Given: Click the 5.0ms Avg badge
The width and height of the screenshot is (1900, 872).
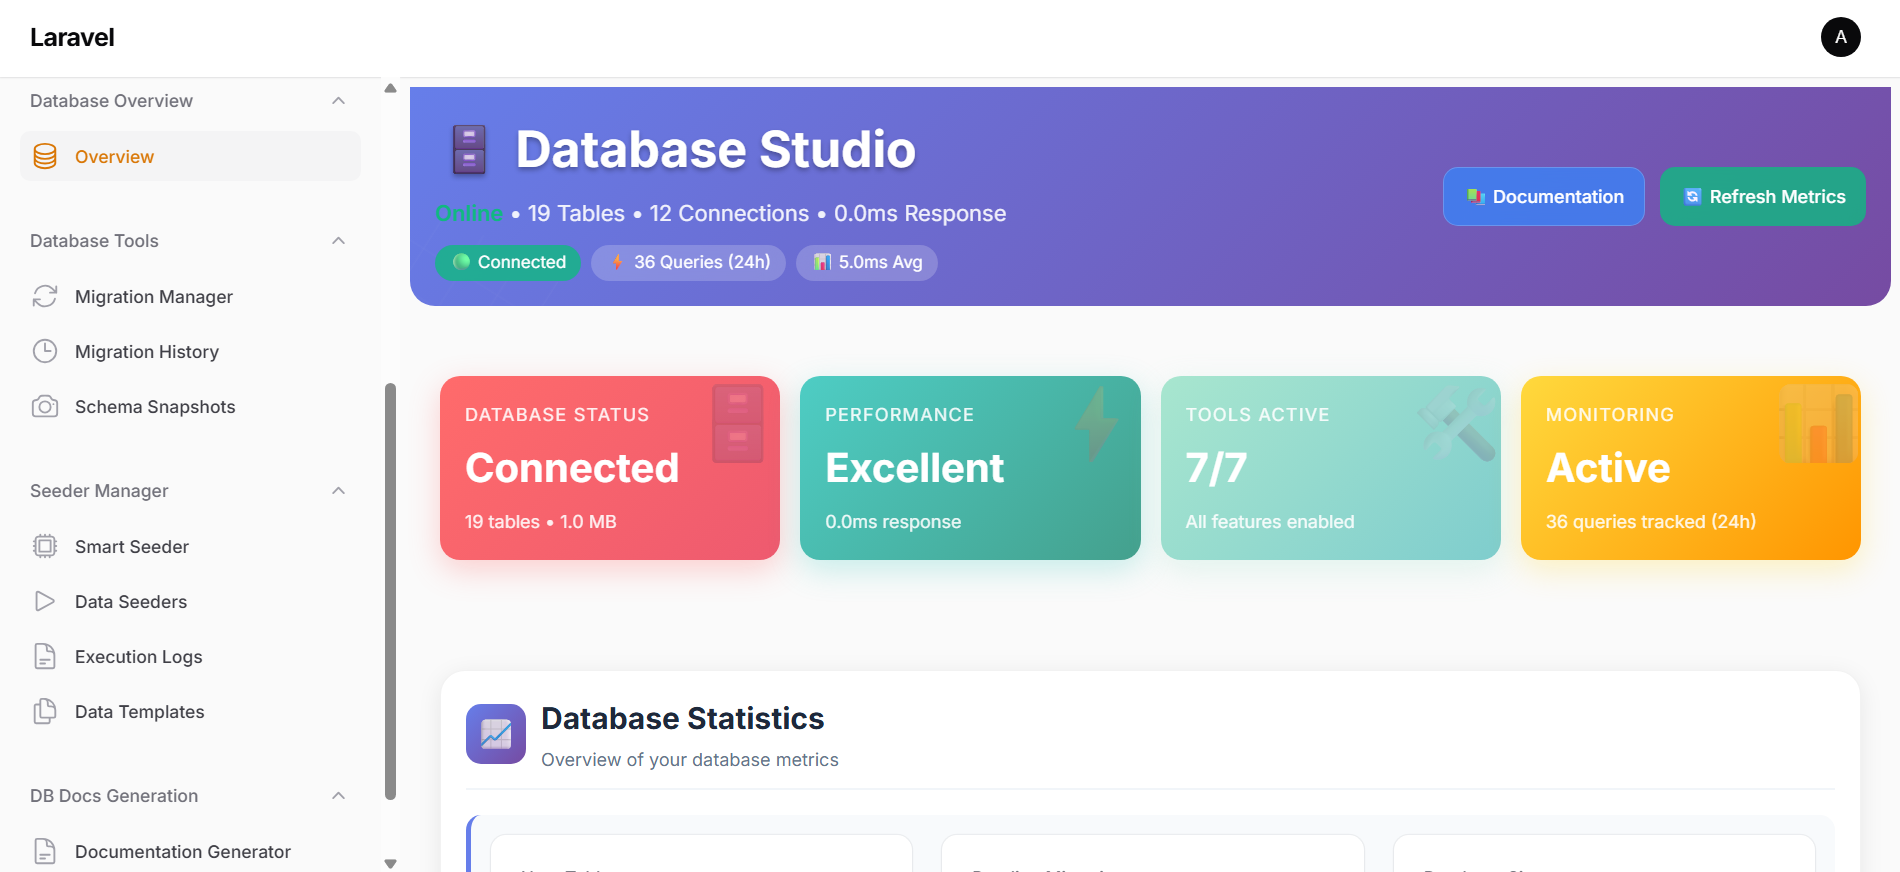Looking at the screenshot, I should pos(866,262).
